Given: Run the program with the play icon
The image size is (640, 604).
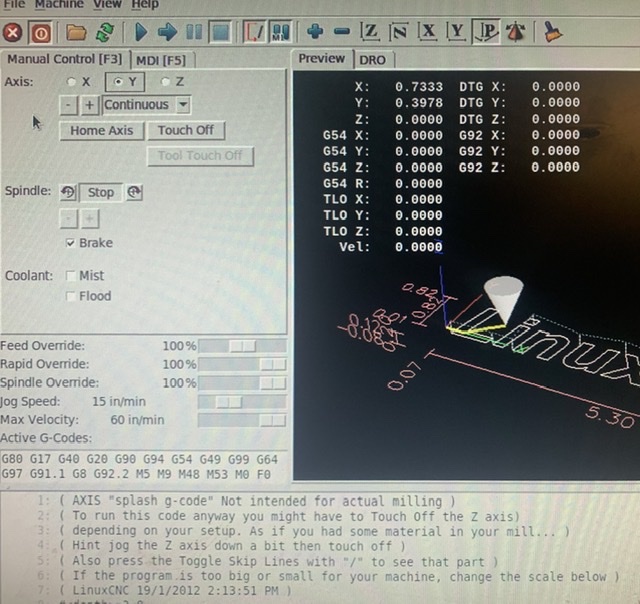Looking at the screenshot, I should pyautogui.click(x=141, y=32).
